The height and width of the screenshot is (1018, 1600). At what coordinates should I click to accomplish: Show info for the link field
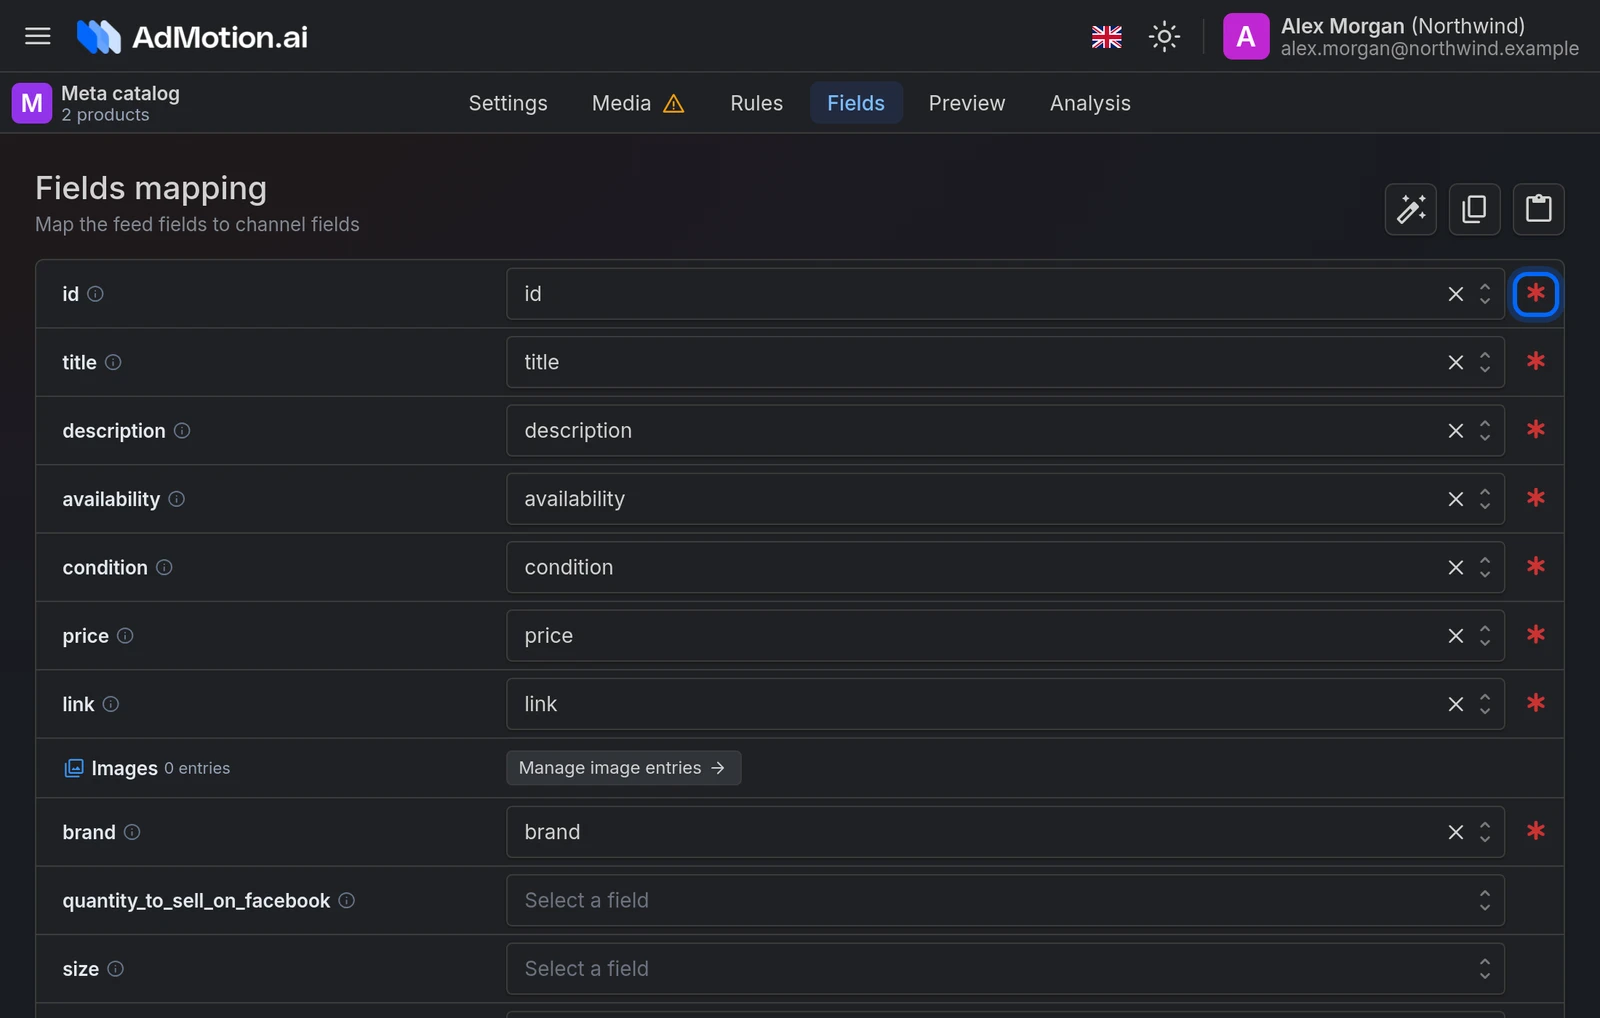tap(111, 704)
